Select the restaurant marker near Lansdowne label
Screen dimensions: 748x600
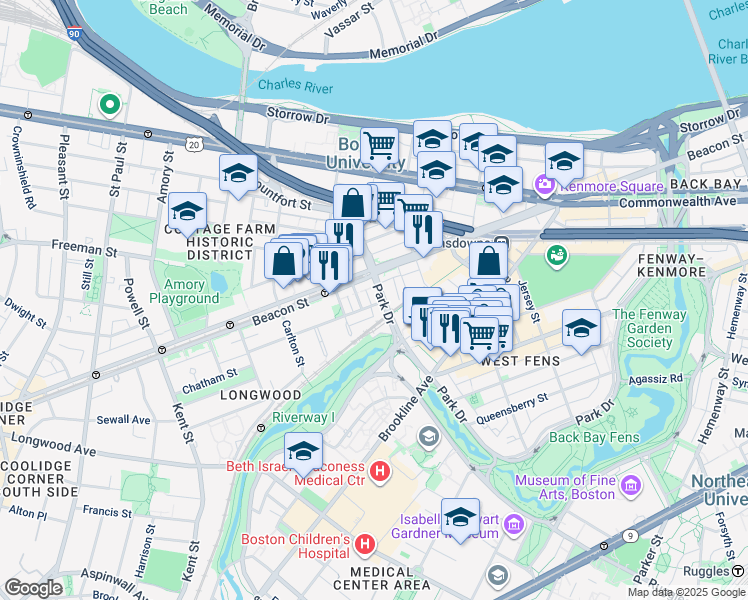[424, 232]
